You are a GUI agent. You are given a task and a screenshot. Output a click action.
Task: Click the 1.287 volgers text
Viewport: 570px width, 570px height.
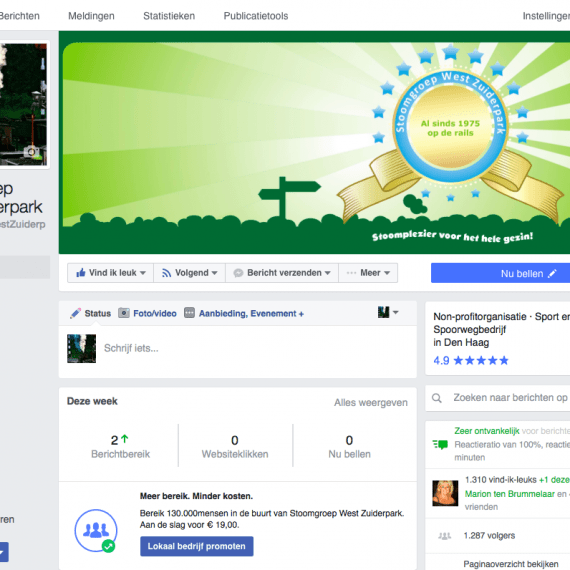pos(489,535)
